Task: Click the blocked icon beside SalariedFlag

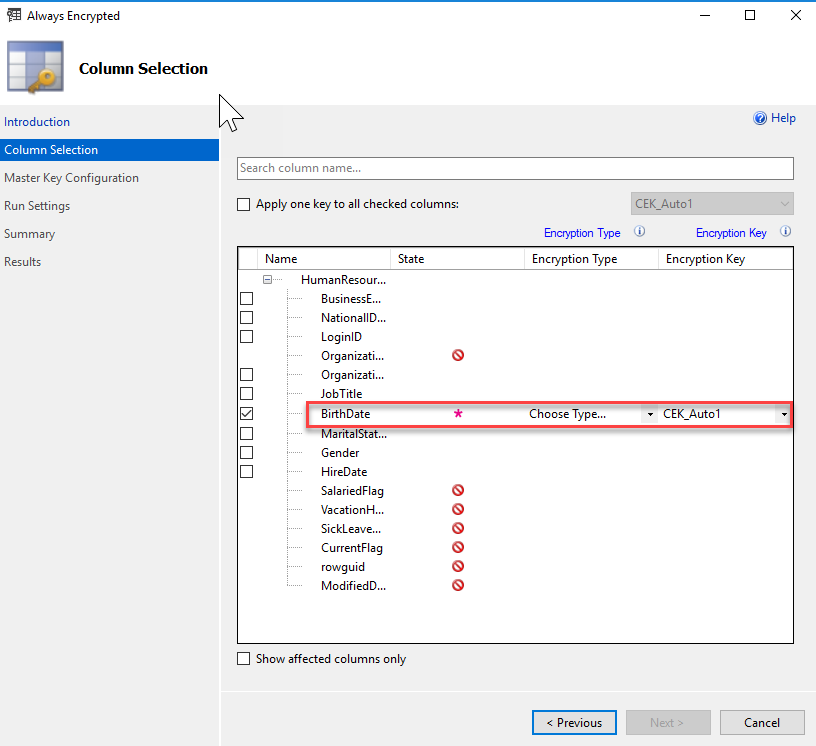Action: tap(458, 490)
